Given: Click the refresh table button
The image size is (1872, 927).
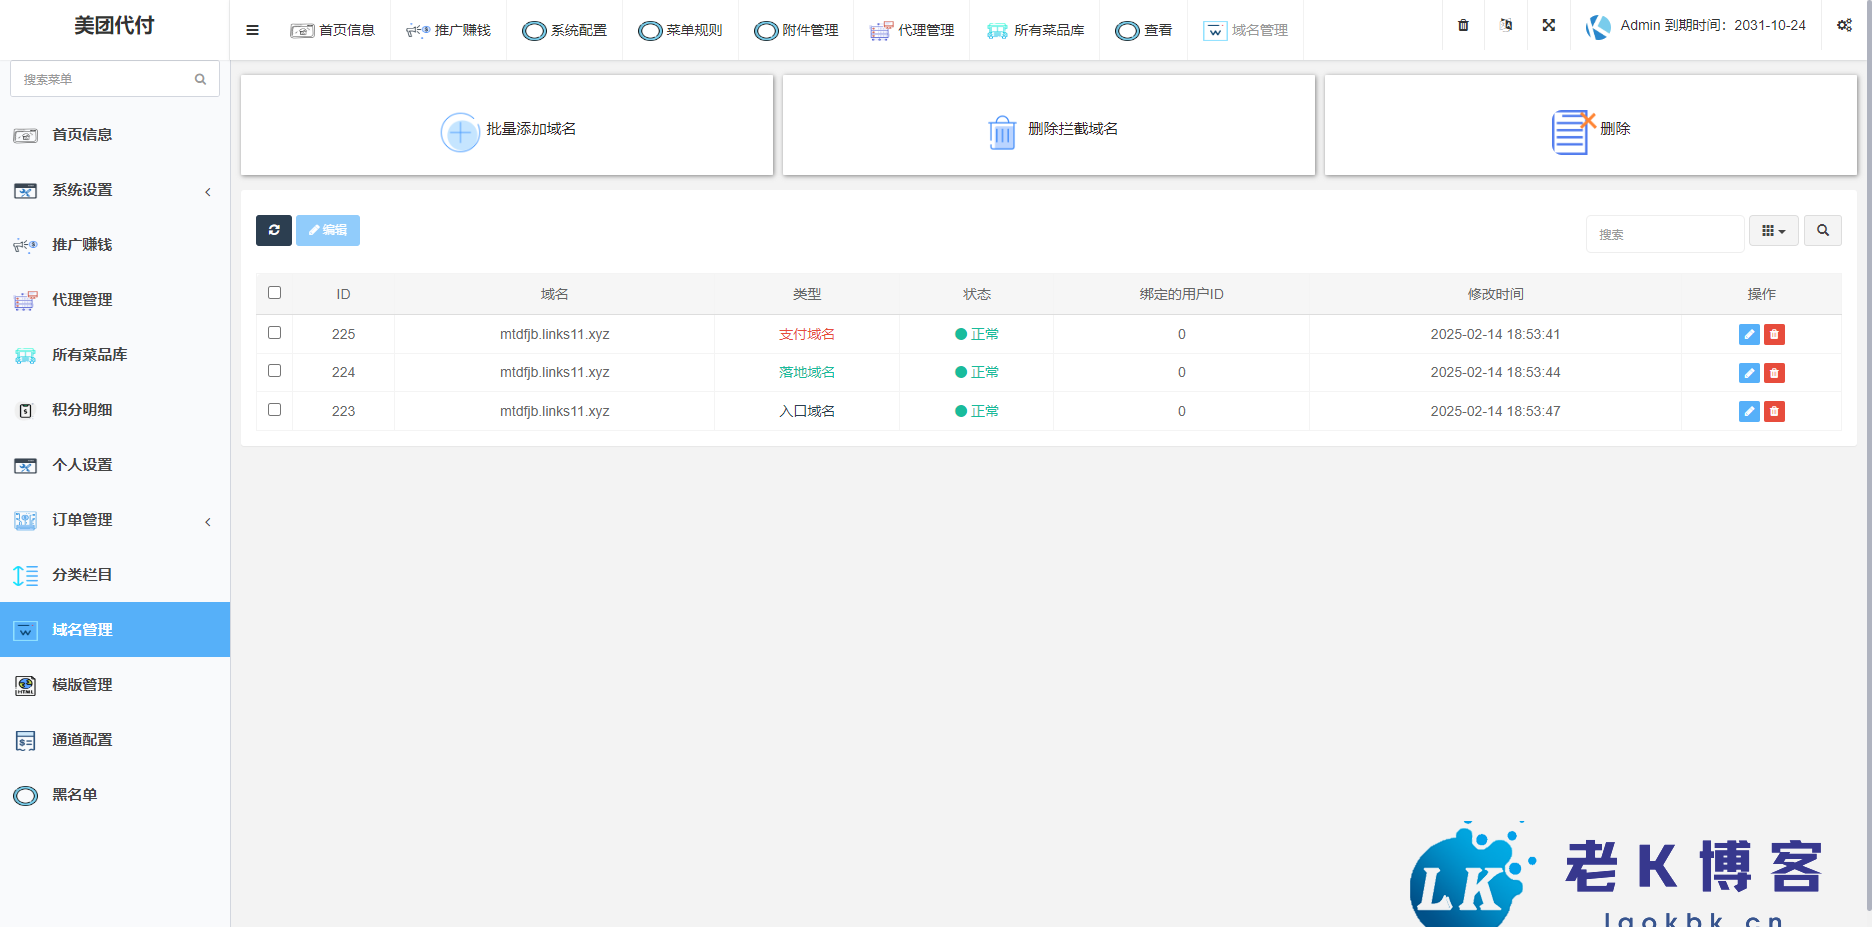Looking at the screenshot, I should (x=273, y=230).
